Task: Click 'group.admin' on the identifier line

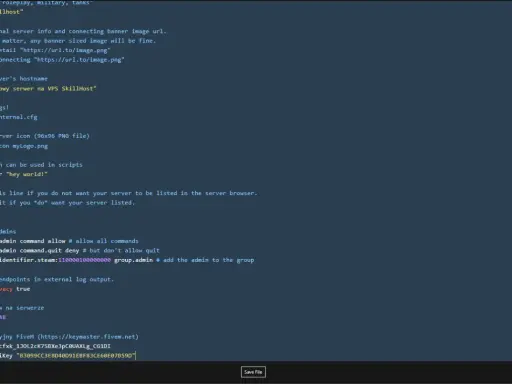Action: pyautogui.click(x=133, y=260)
